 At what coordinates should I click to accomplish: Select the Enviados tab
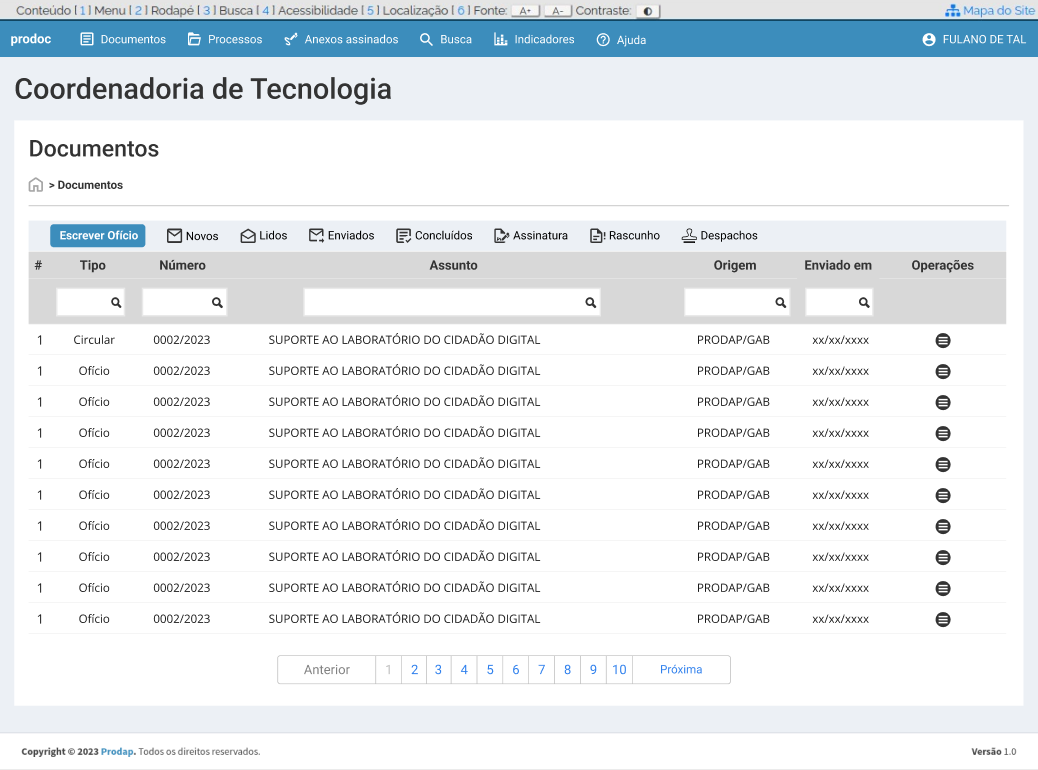345,235
